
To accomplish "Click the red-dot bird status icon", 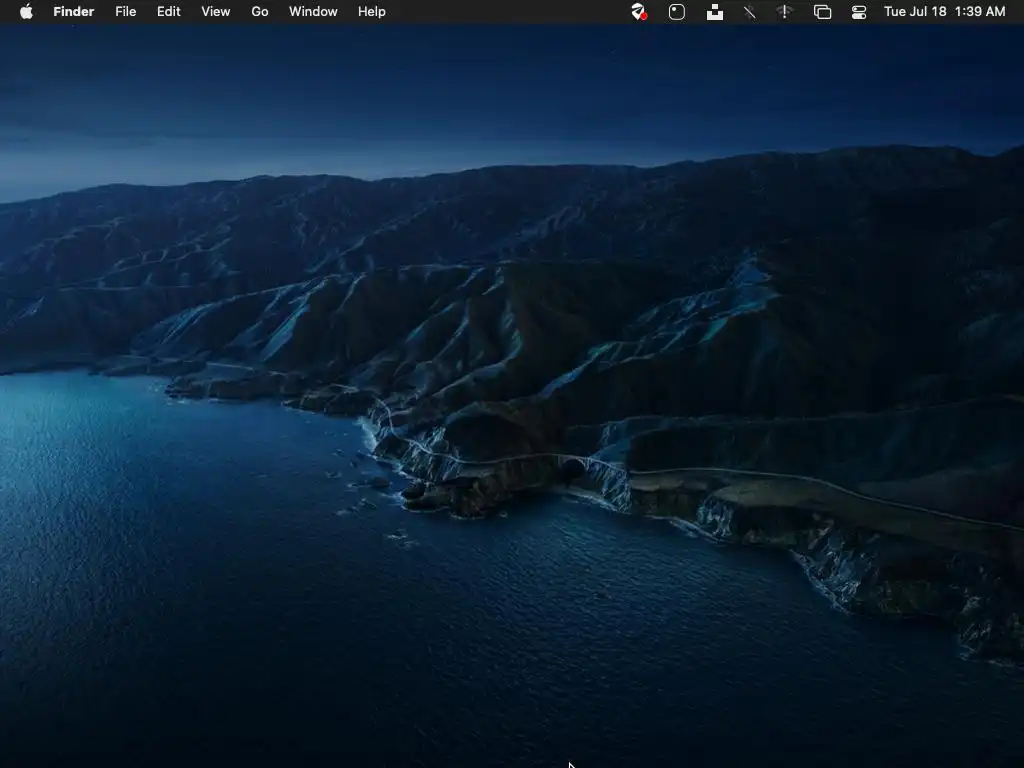I will click(x=639, y=12).
